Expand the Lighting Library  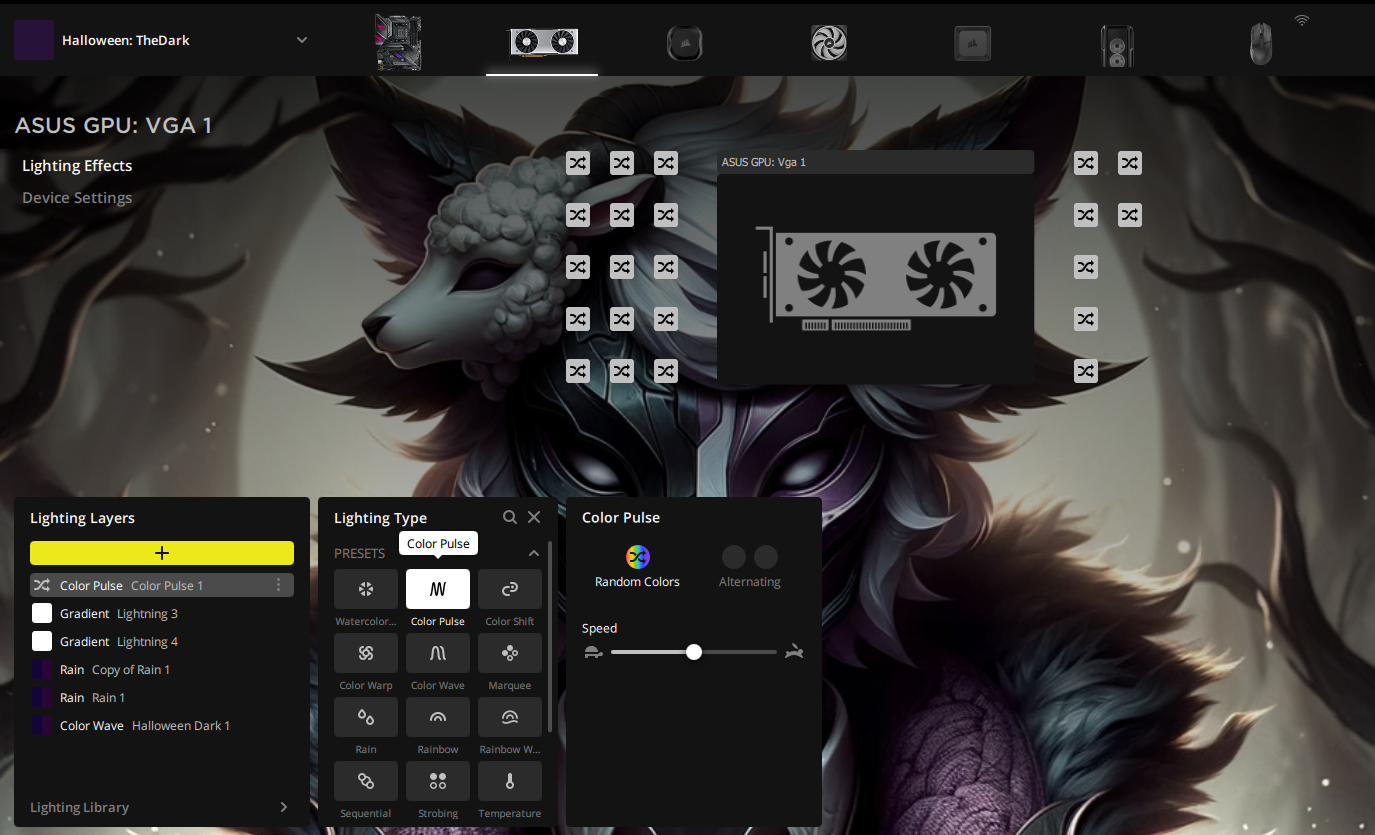click(x=160, y=807)
